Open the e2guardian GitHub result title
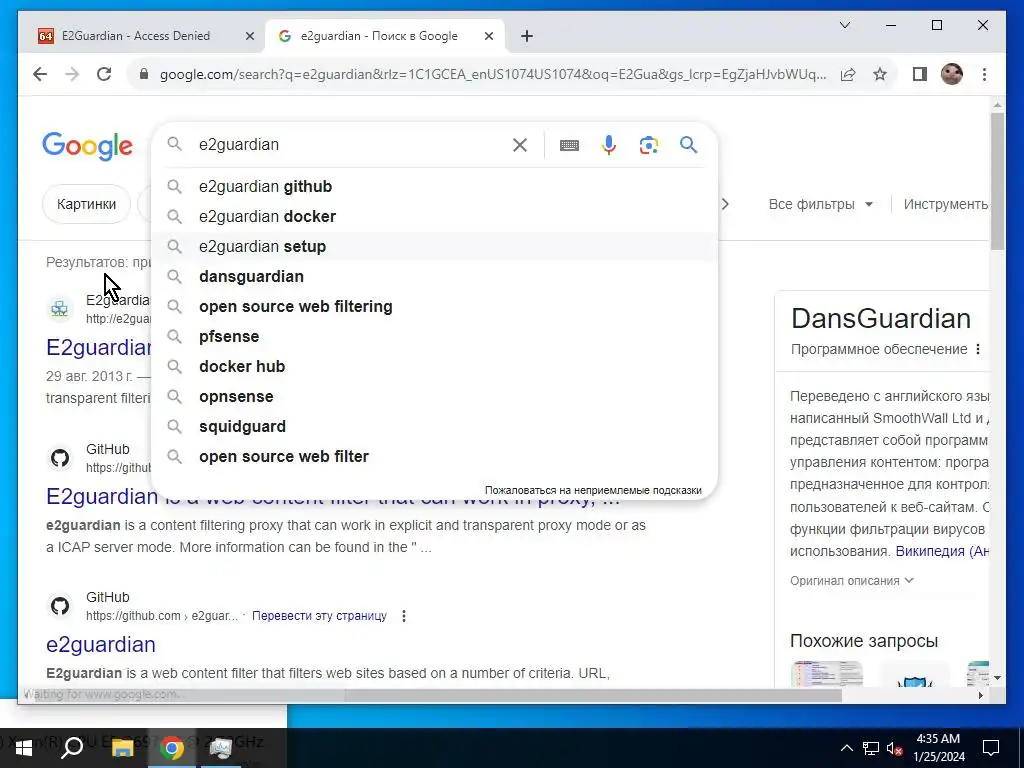This screenshot has width=1024, height=768. pos(101,645)
